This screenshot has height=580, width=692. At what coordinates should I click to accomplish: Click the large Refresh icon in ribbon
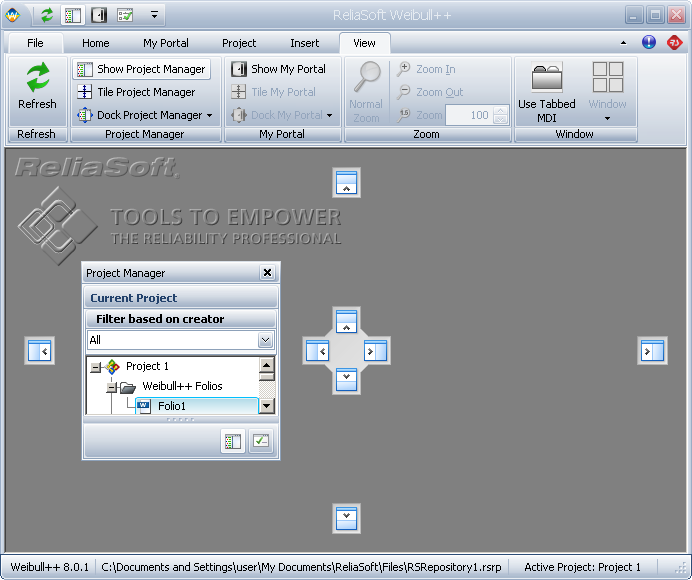tap(37, 79)
